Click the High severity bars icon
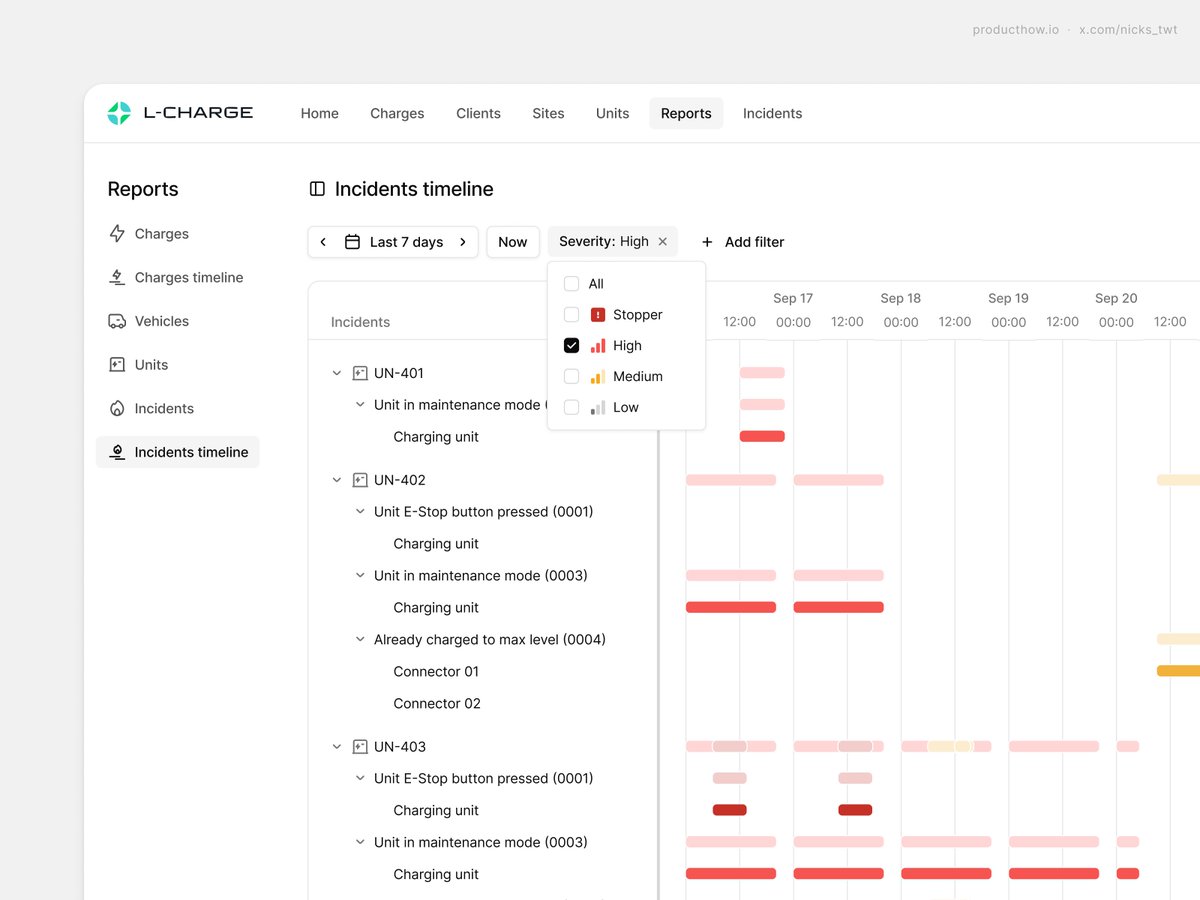 [x=598, y=346]
